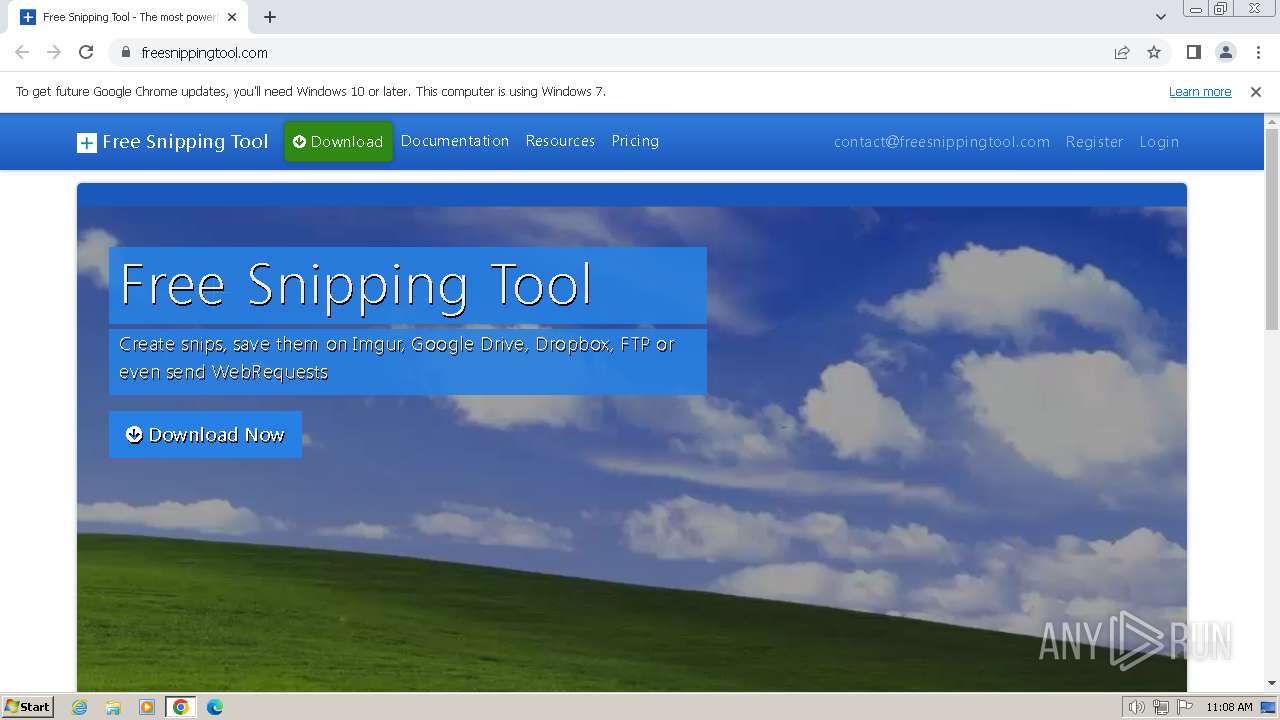The height and width of the screenshot is (720, 1280).
Task: View site info via the padlock icon
Action: (125, 52)
